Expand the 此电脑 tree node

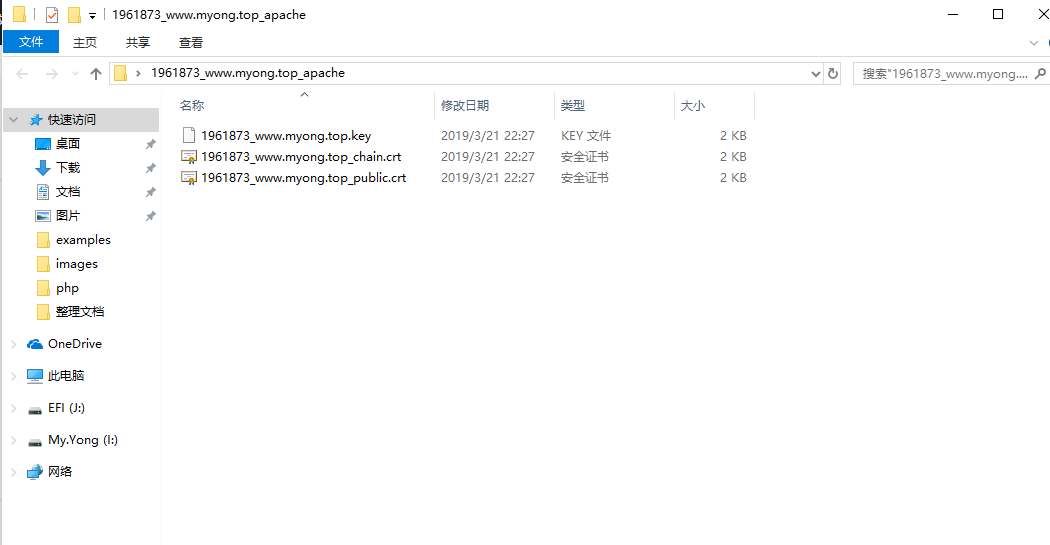point(13,376)
